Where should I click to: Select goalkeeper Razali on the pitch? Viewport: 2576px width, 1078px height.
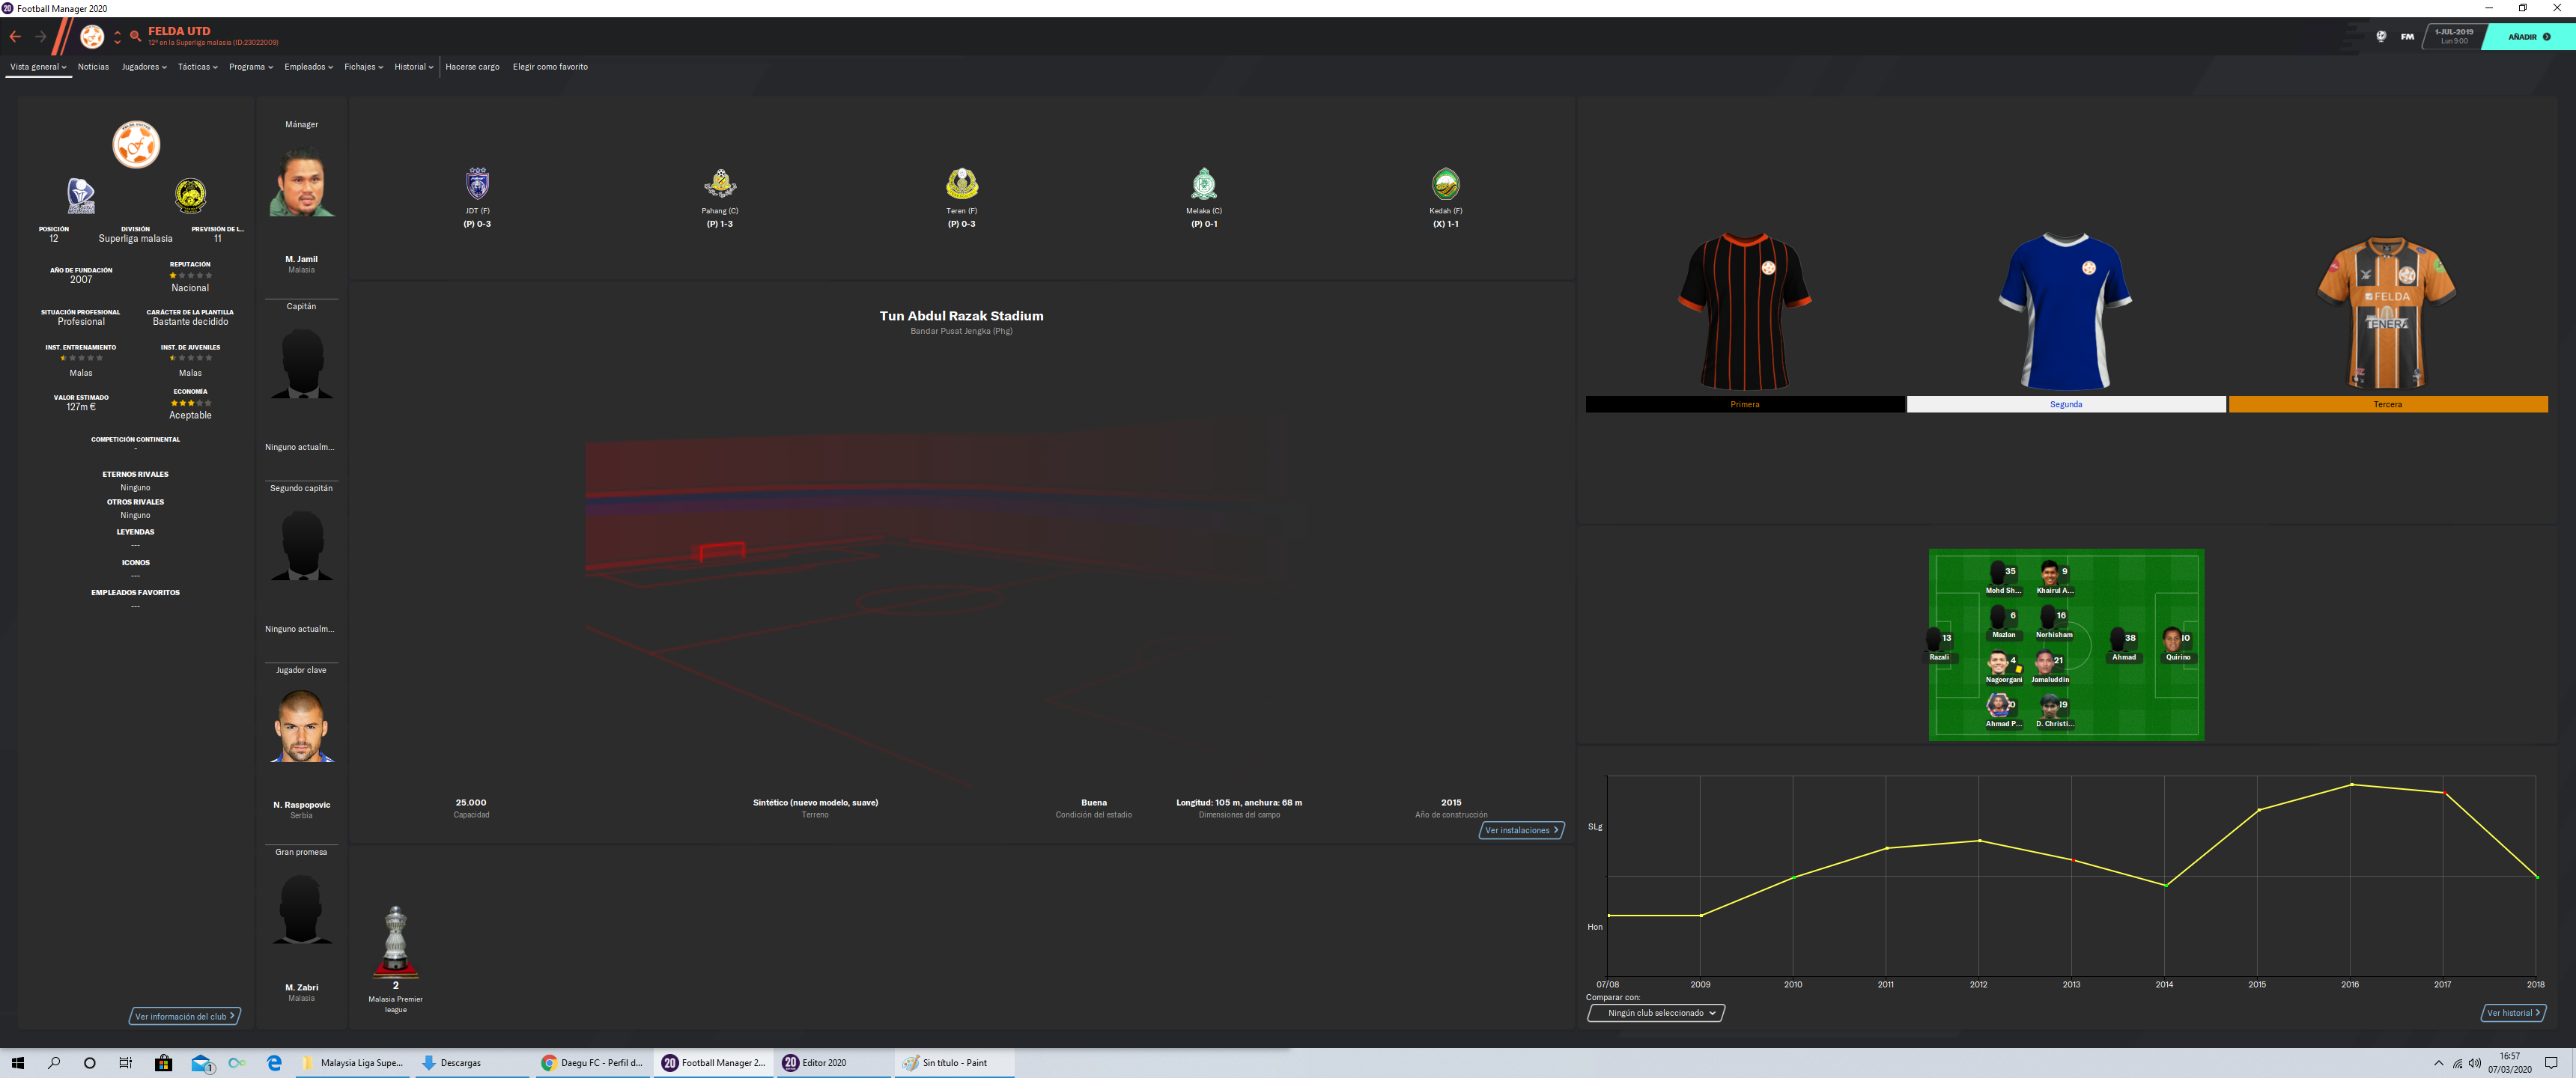coord(1939,644)
